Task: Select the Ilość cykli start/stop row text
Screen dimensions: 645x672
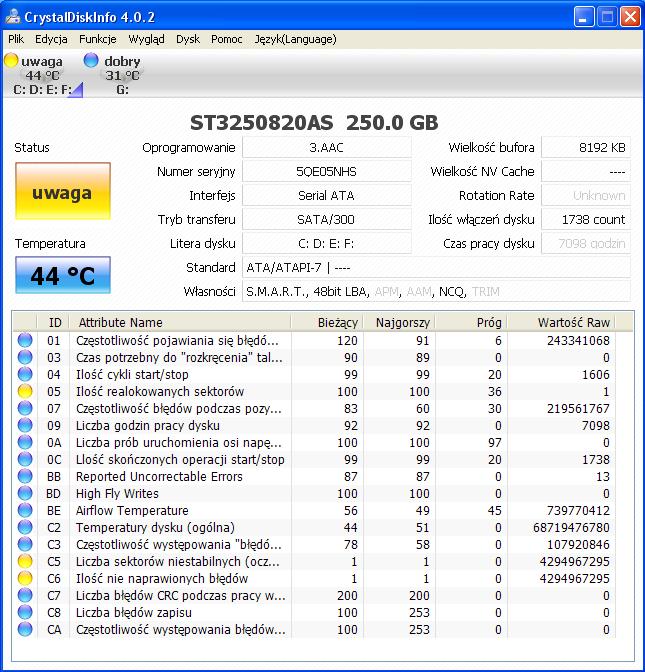Action: click(132, 375)
